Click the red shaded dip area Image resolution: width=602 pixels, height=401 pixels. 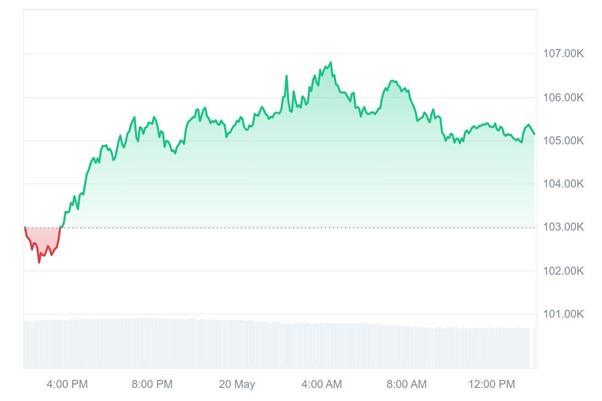42,238
